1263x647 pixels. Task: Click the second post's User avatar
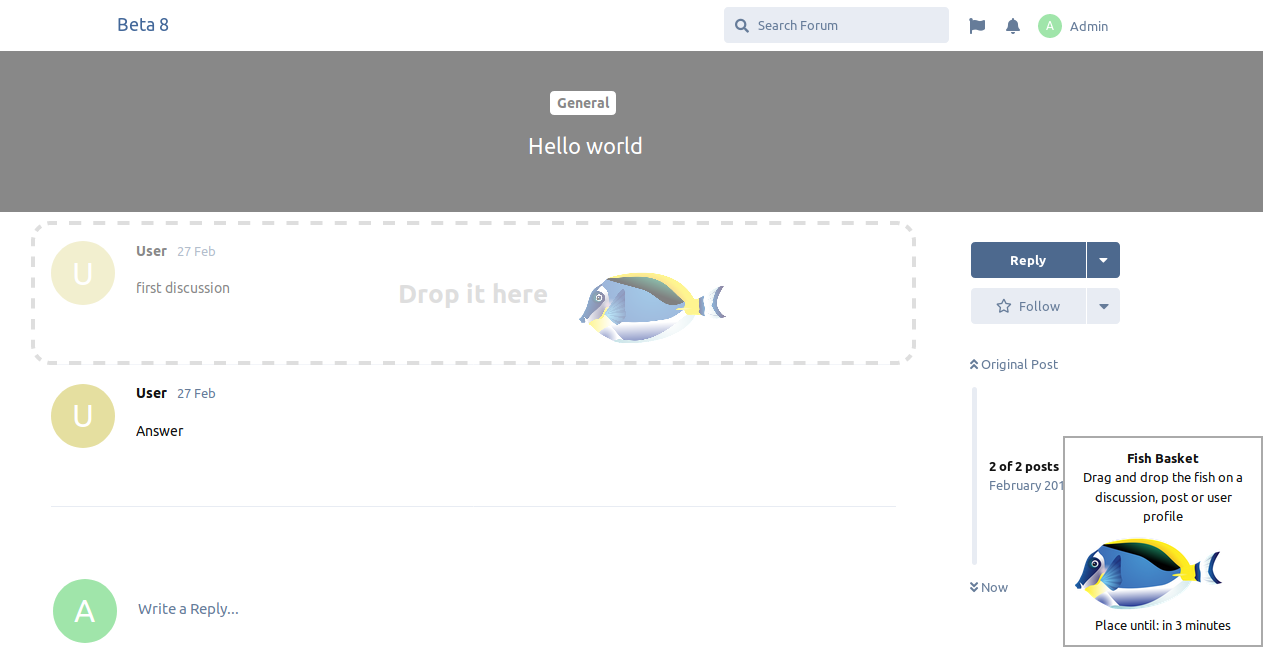[83, 416]
